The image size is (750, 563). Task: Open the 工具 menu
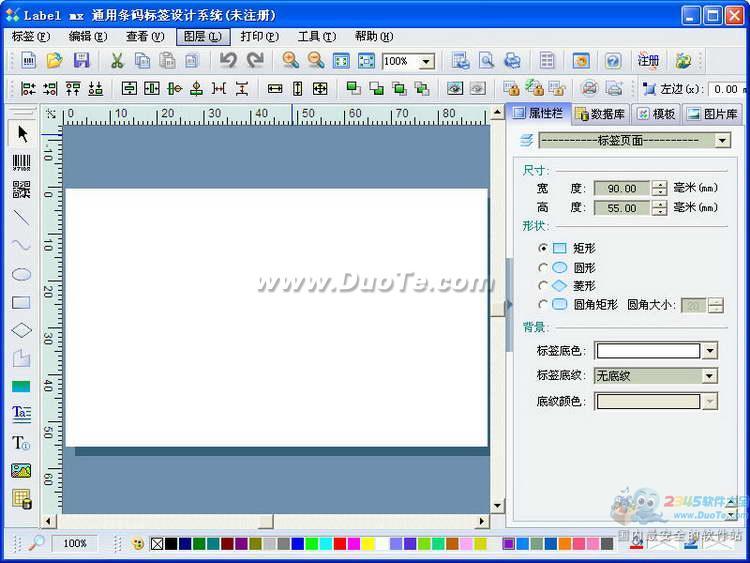click(x=317, y=36)
